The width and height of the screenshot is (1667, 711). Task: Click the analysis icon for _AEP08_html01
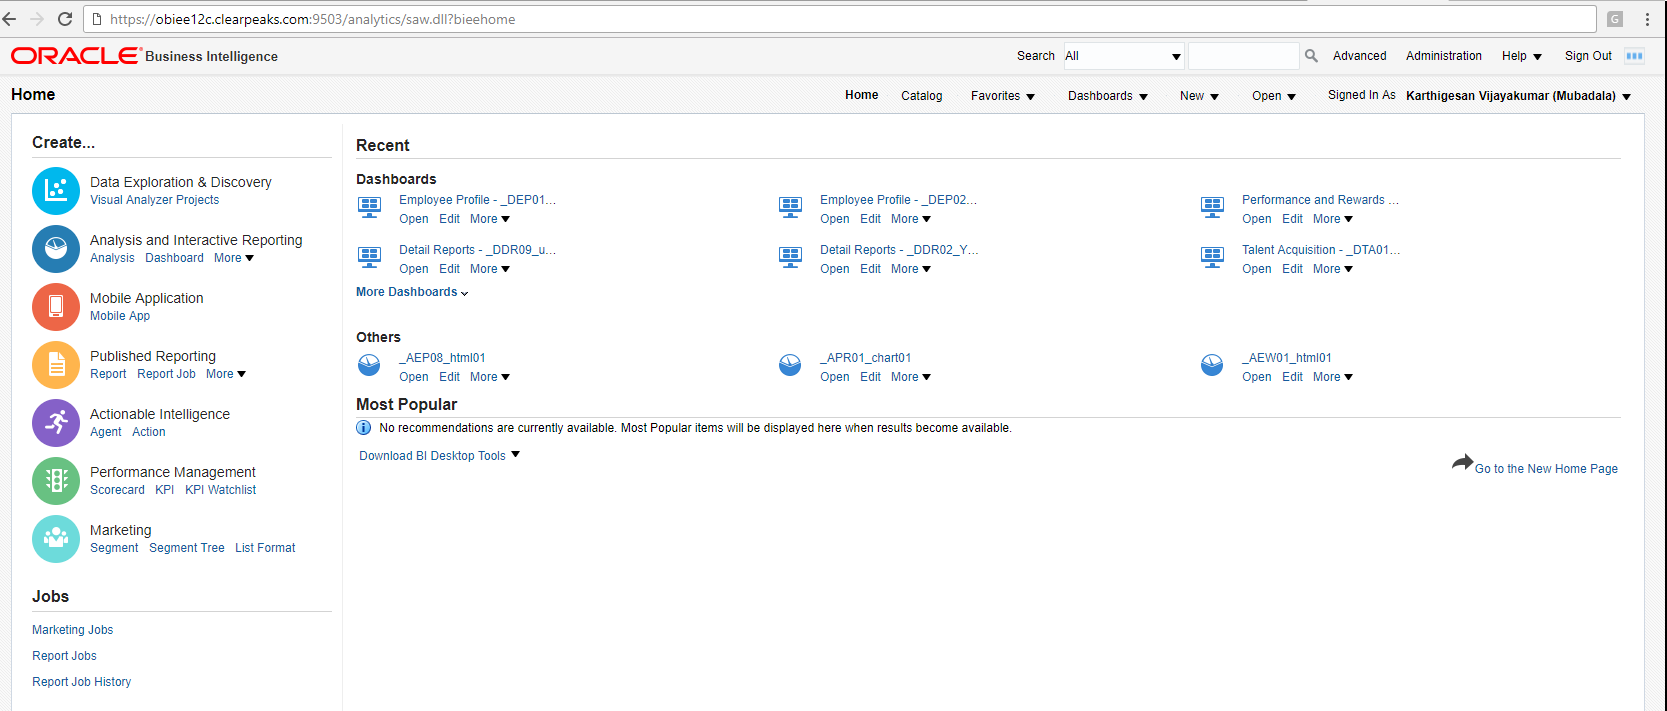click(x=369, y=365)
